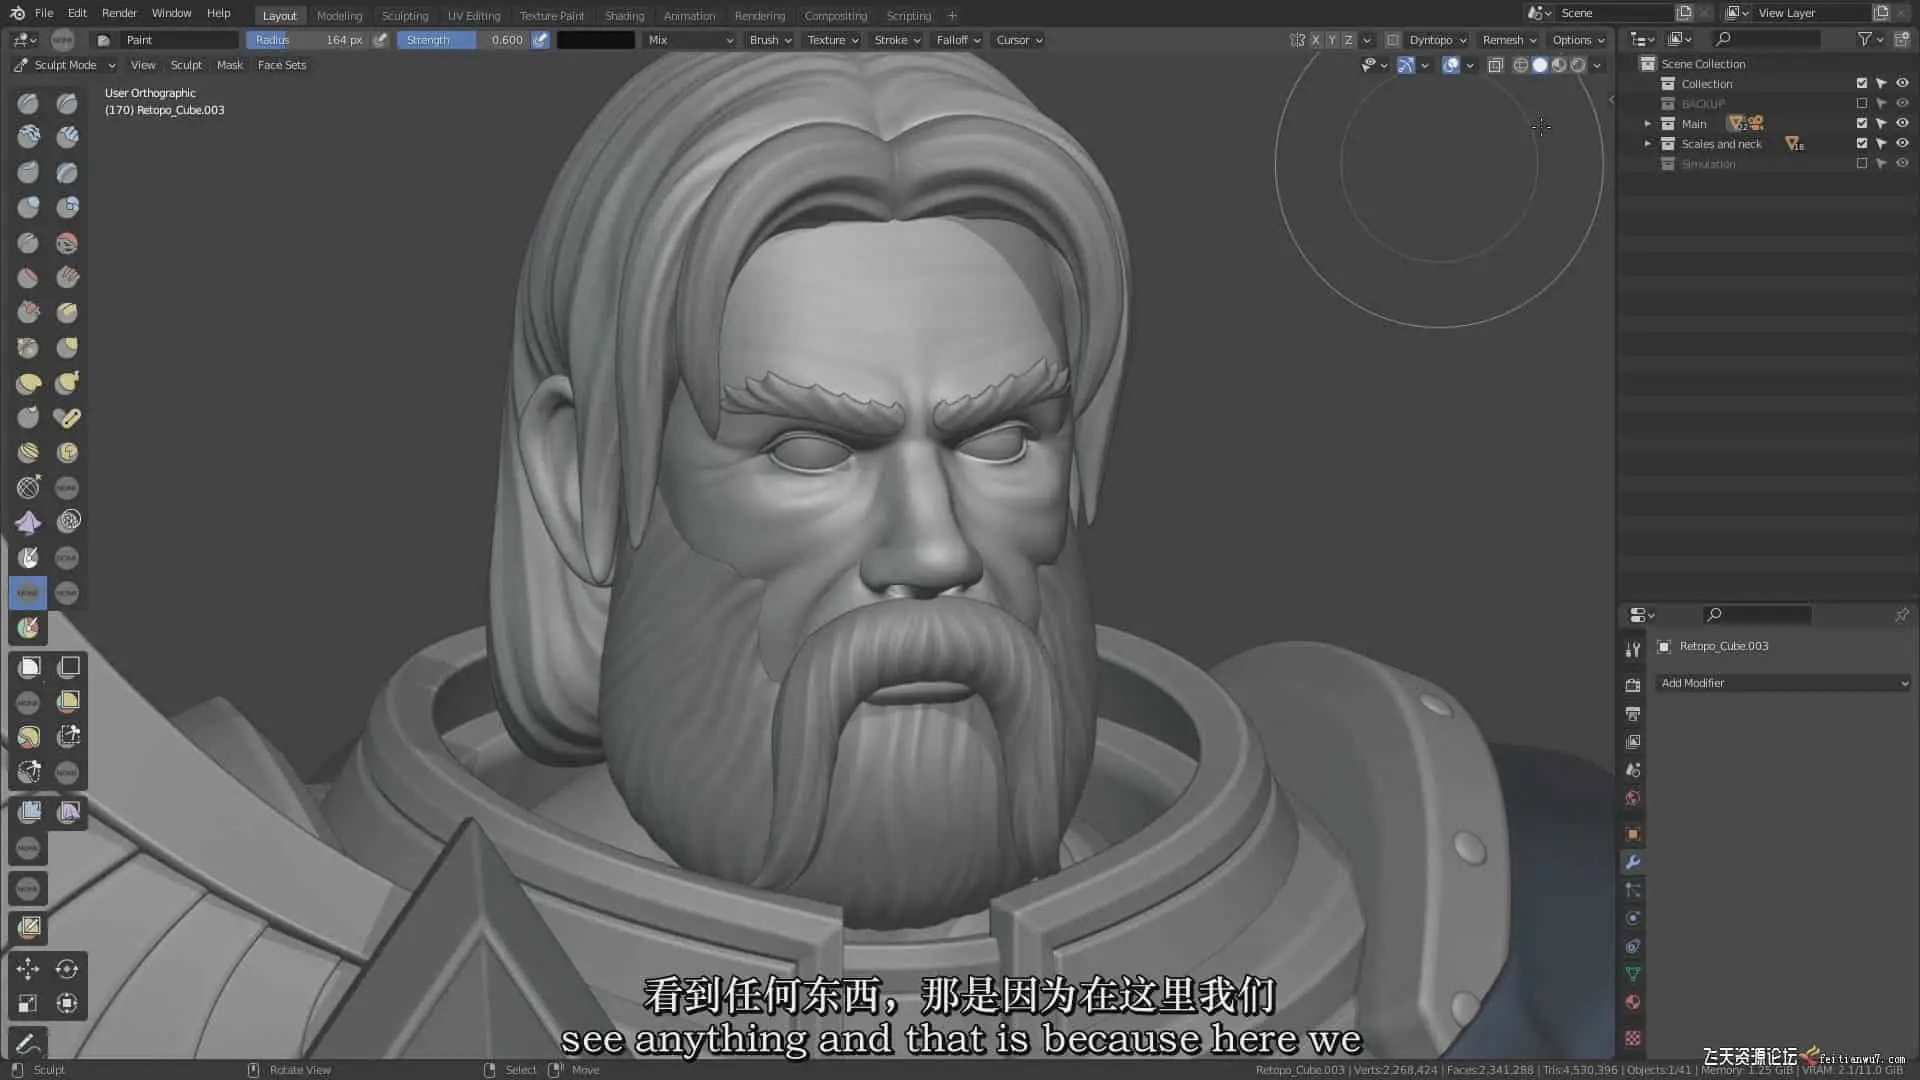Viewport: 1920px width, 1080px height.
Task: Open the Face Sets menu
Action: [x=282, y=65]
